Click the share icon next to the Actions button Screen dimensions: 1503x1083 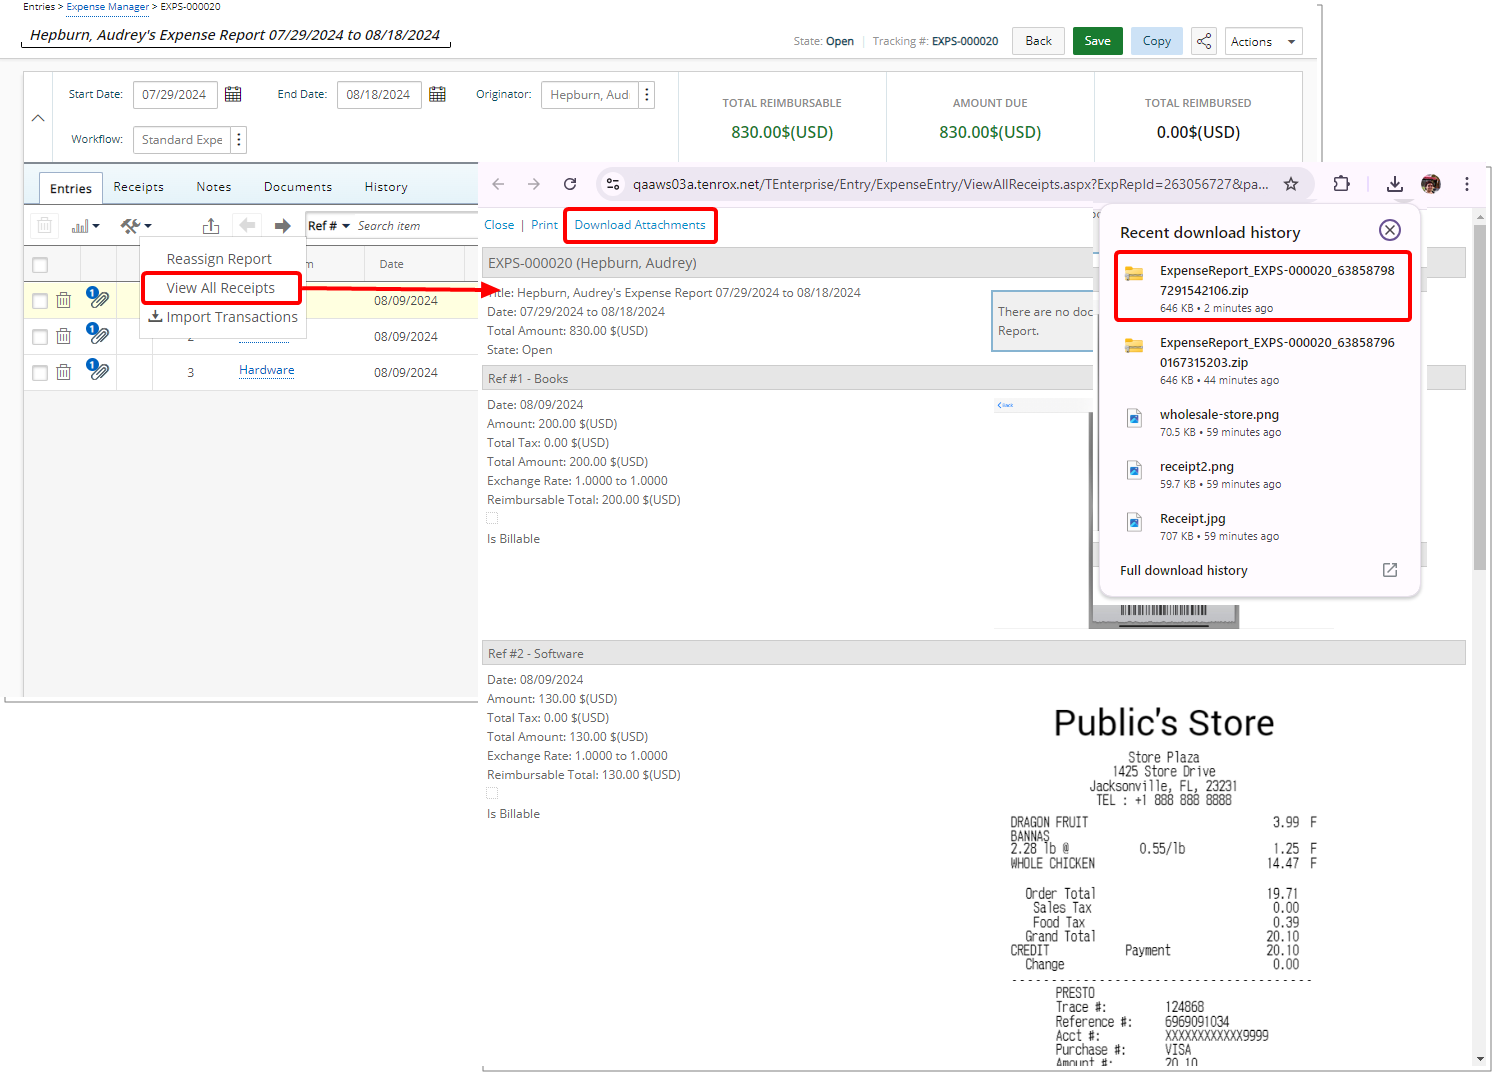pos(1203,41)
